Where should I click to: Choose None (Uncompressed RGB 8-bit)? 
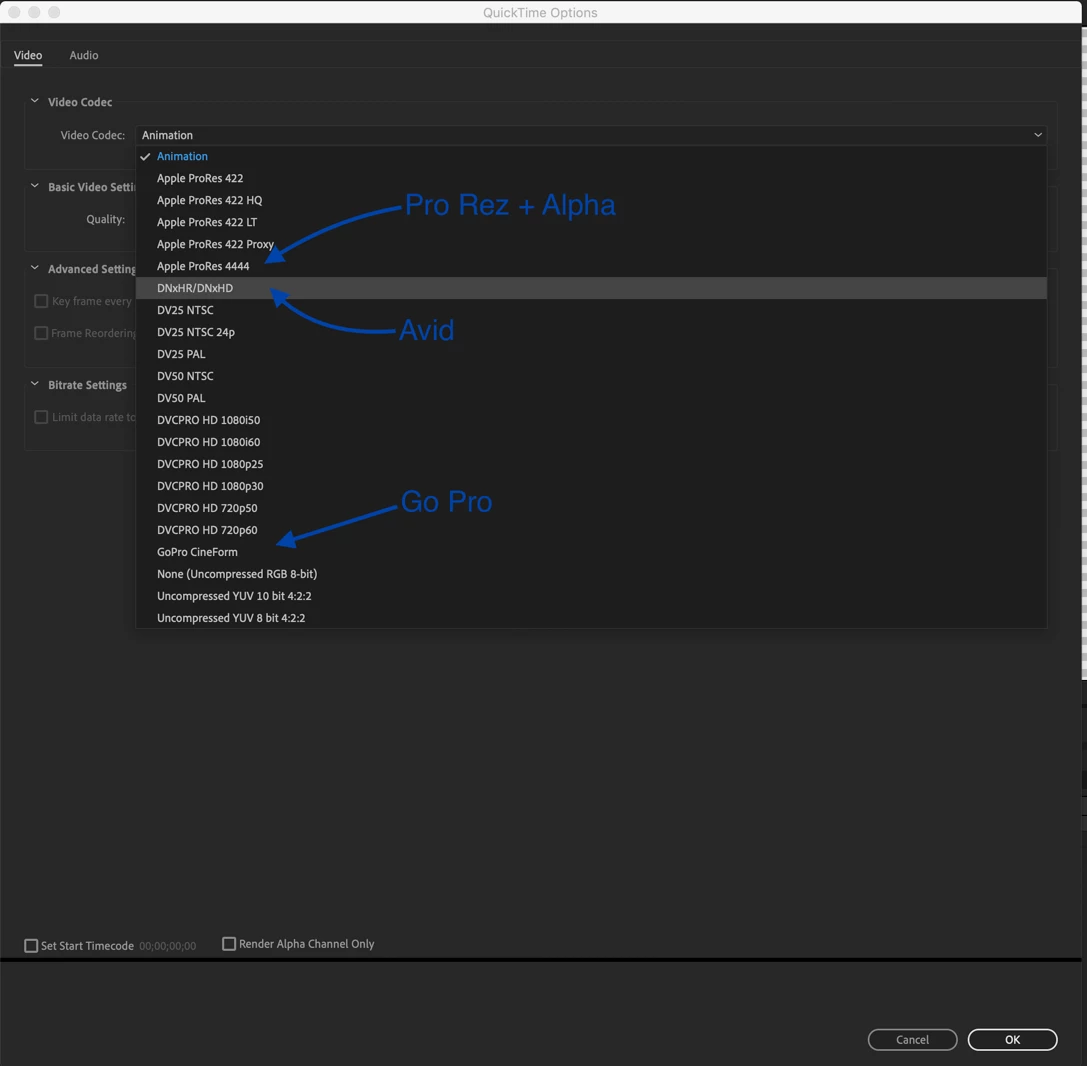pyautogui.click(x=591, y=575)
